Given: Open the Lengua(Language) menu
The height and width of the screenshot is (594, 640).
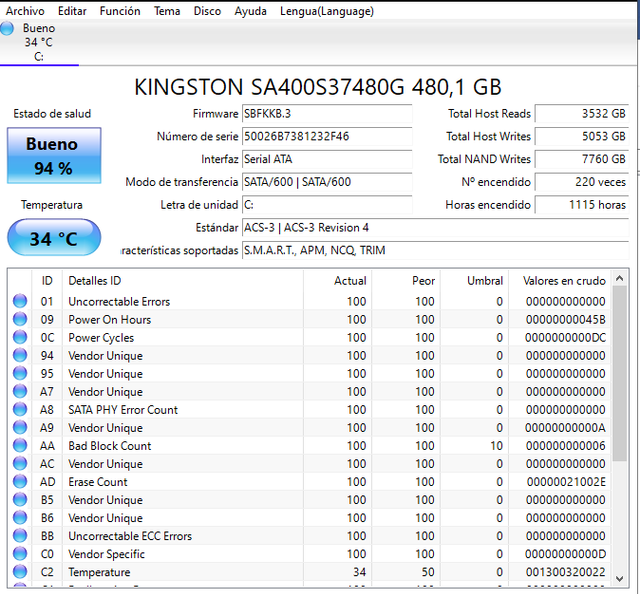Looking at the screenshot, I should tap(327, 11).
